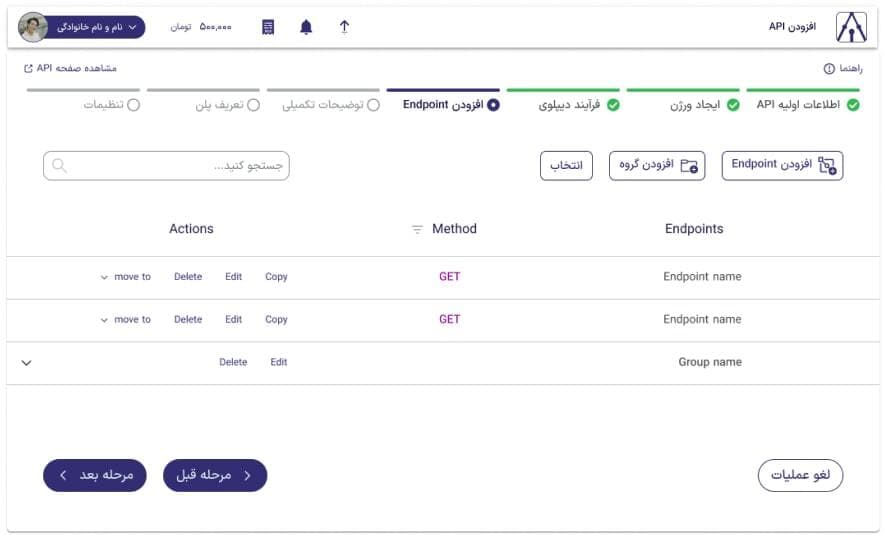Select the توضیحات تکمیلی step radio button

tap(373, 104)
